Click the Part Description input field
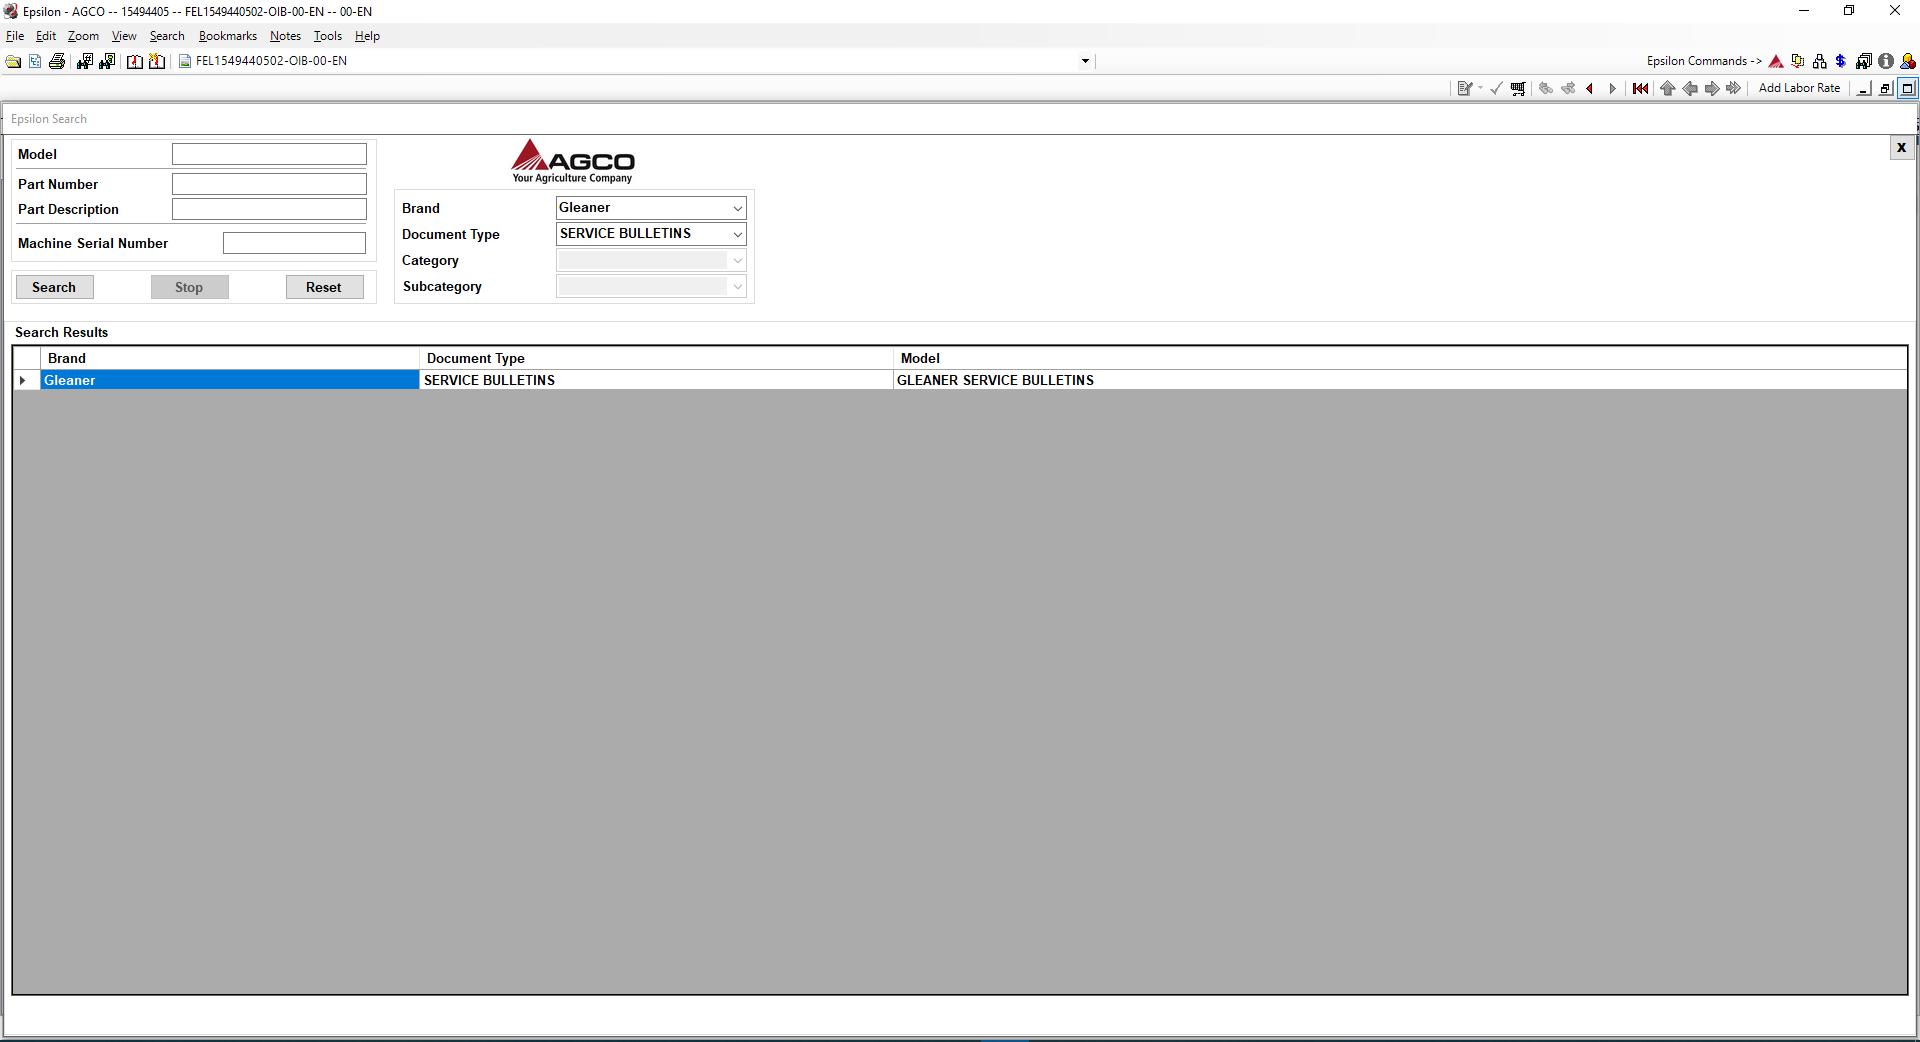The width and height of the screenshot is (1920, 1042). click(269, 209)
